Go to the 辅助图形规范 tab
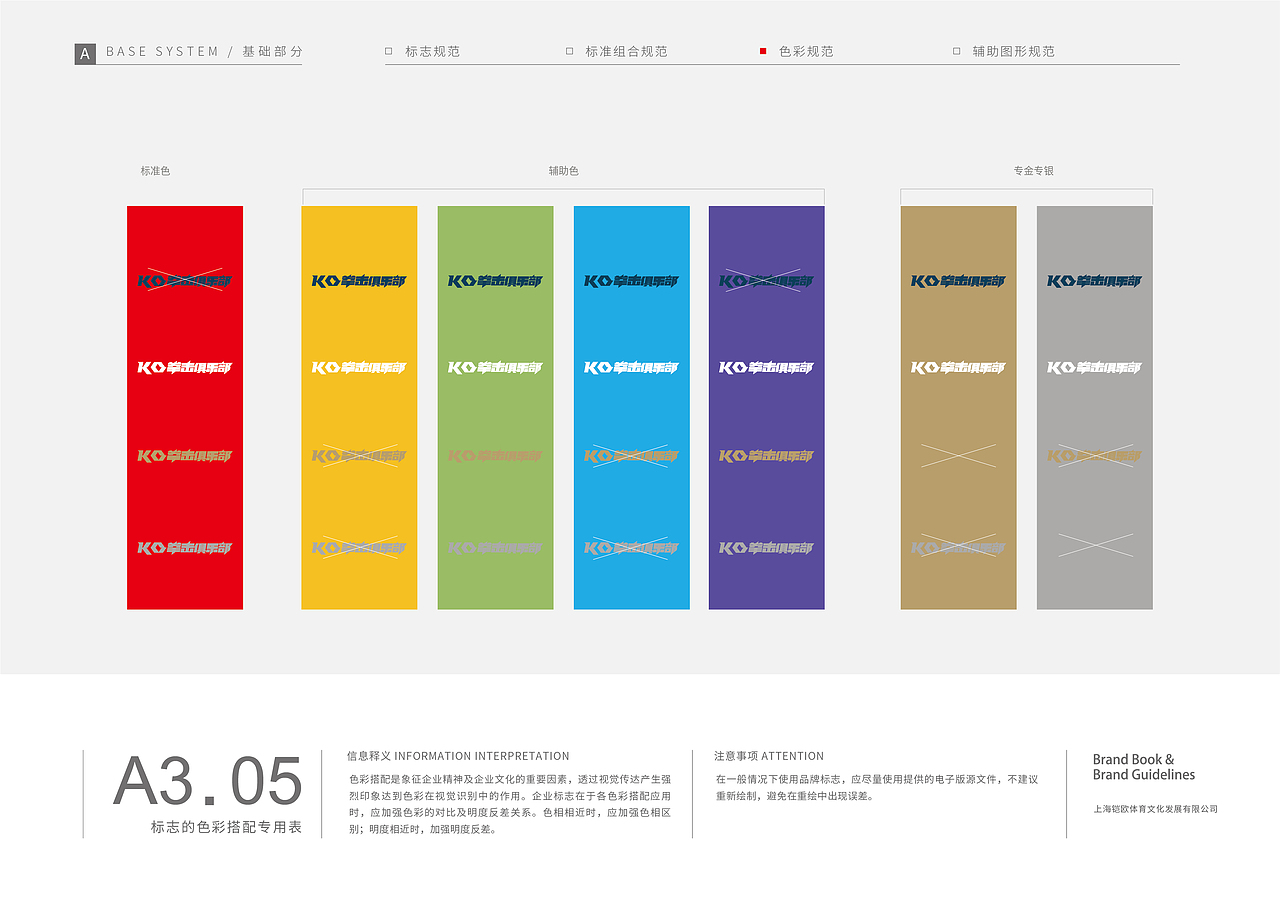This screenshot has width=1280, height=905. (x=1014, y=51)
